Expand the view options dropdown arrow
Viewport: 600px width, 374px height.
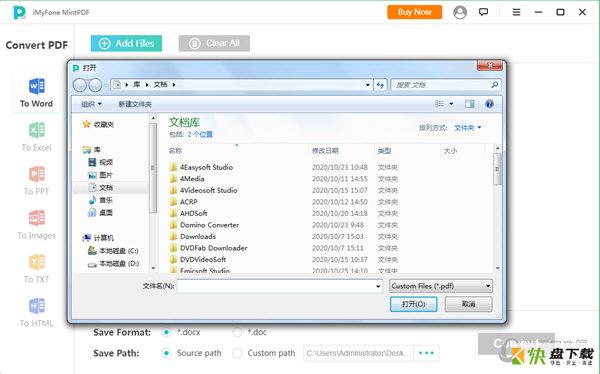[x=451, y=104]
